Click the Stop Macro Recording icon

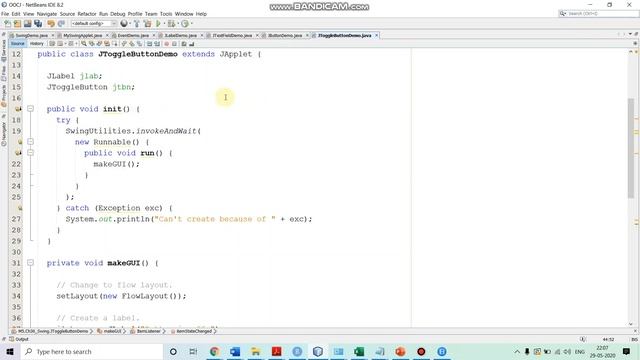pos(174,44)
